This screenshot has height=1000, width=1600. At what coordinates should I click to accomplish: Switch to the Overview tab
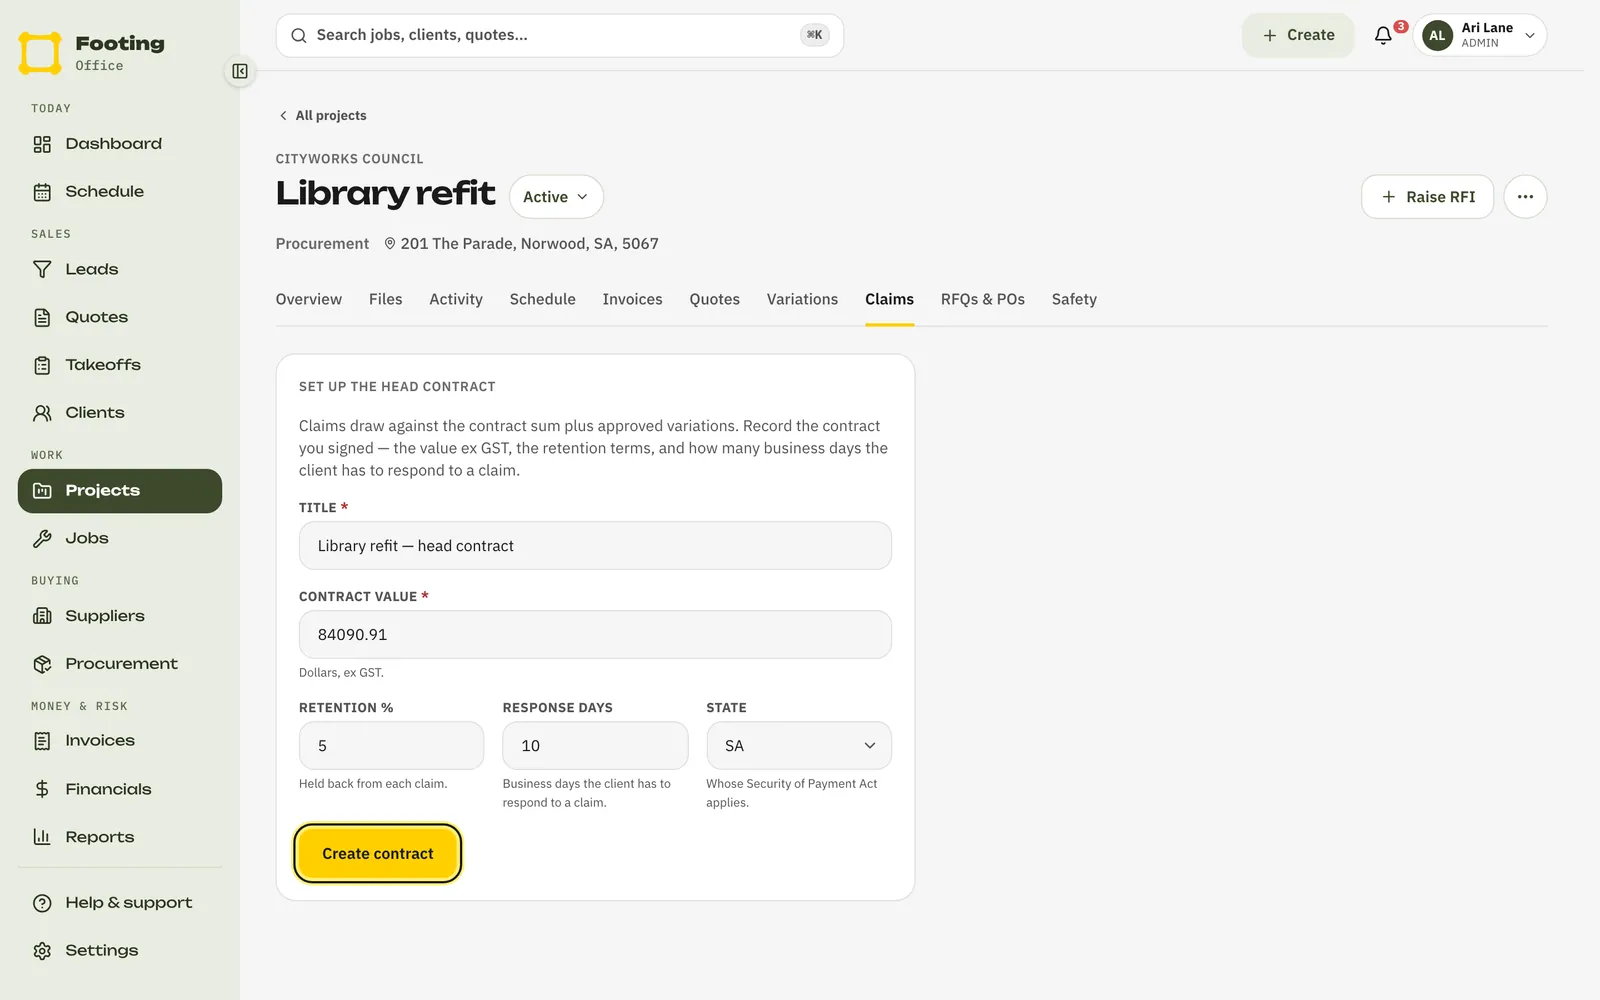pyautogui.click(x=309, y=299)
